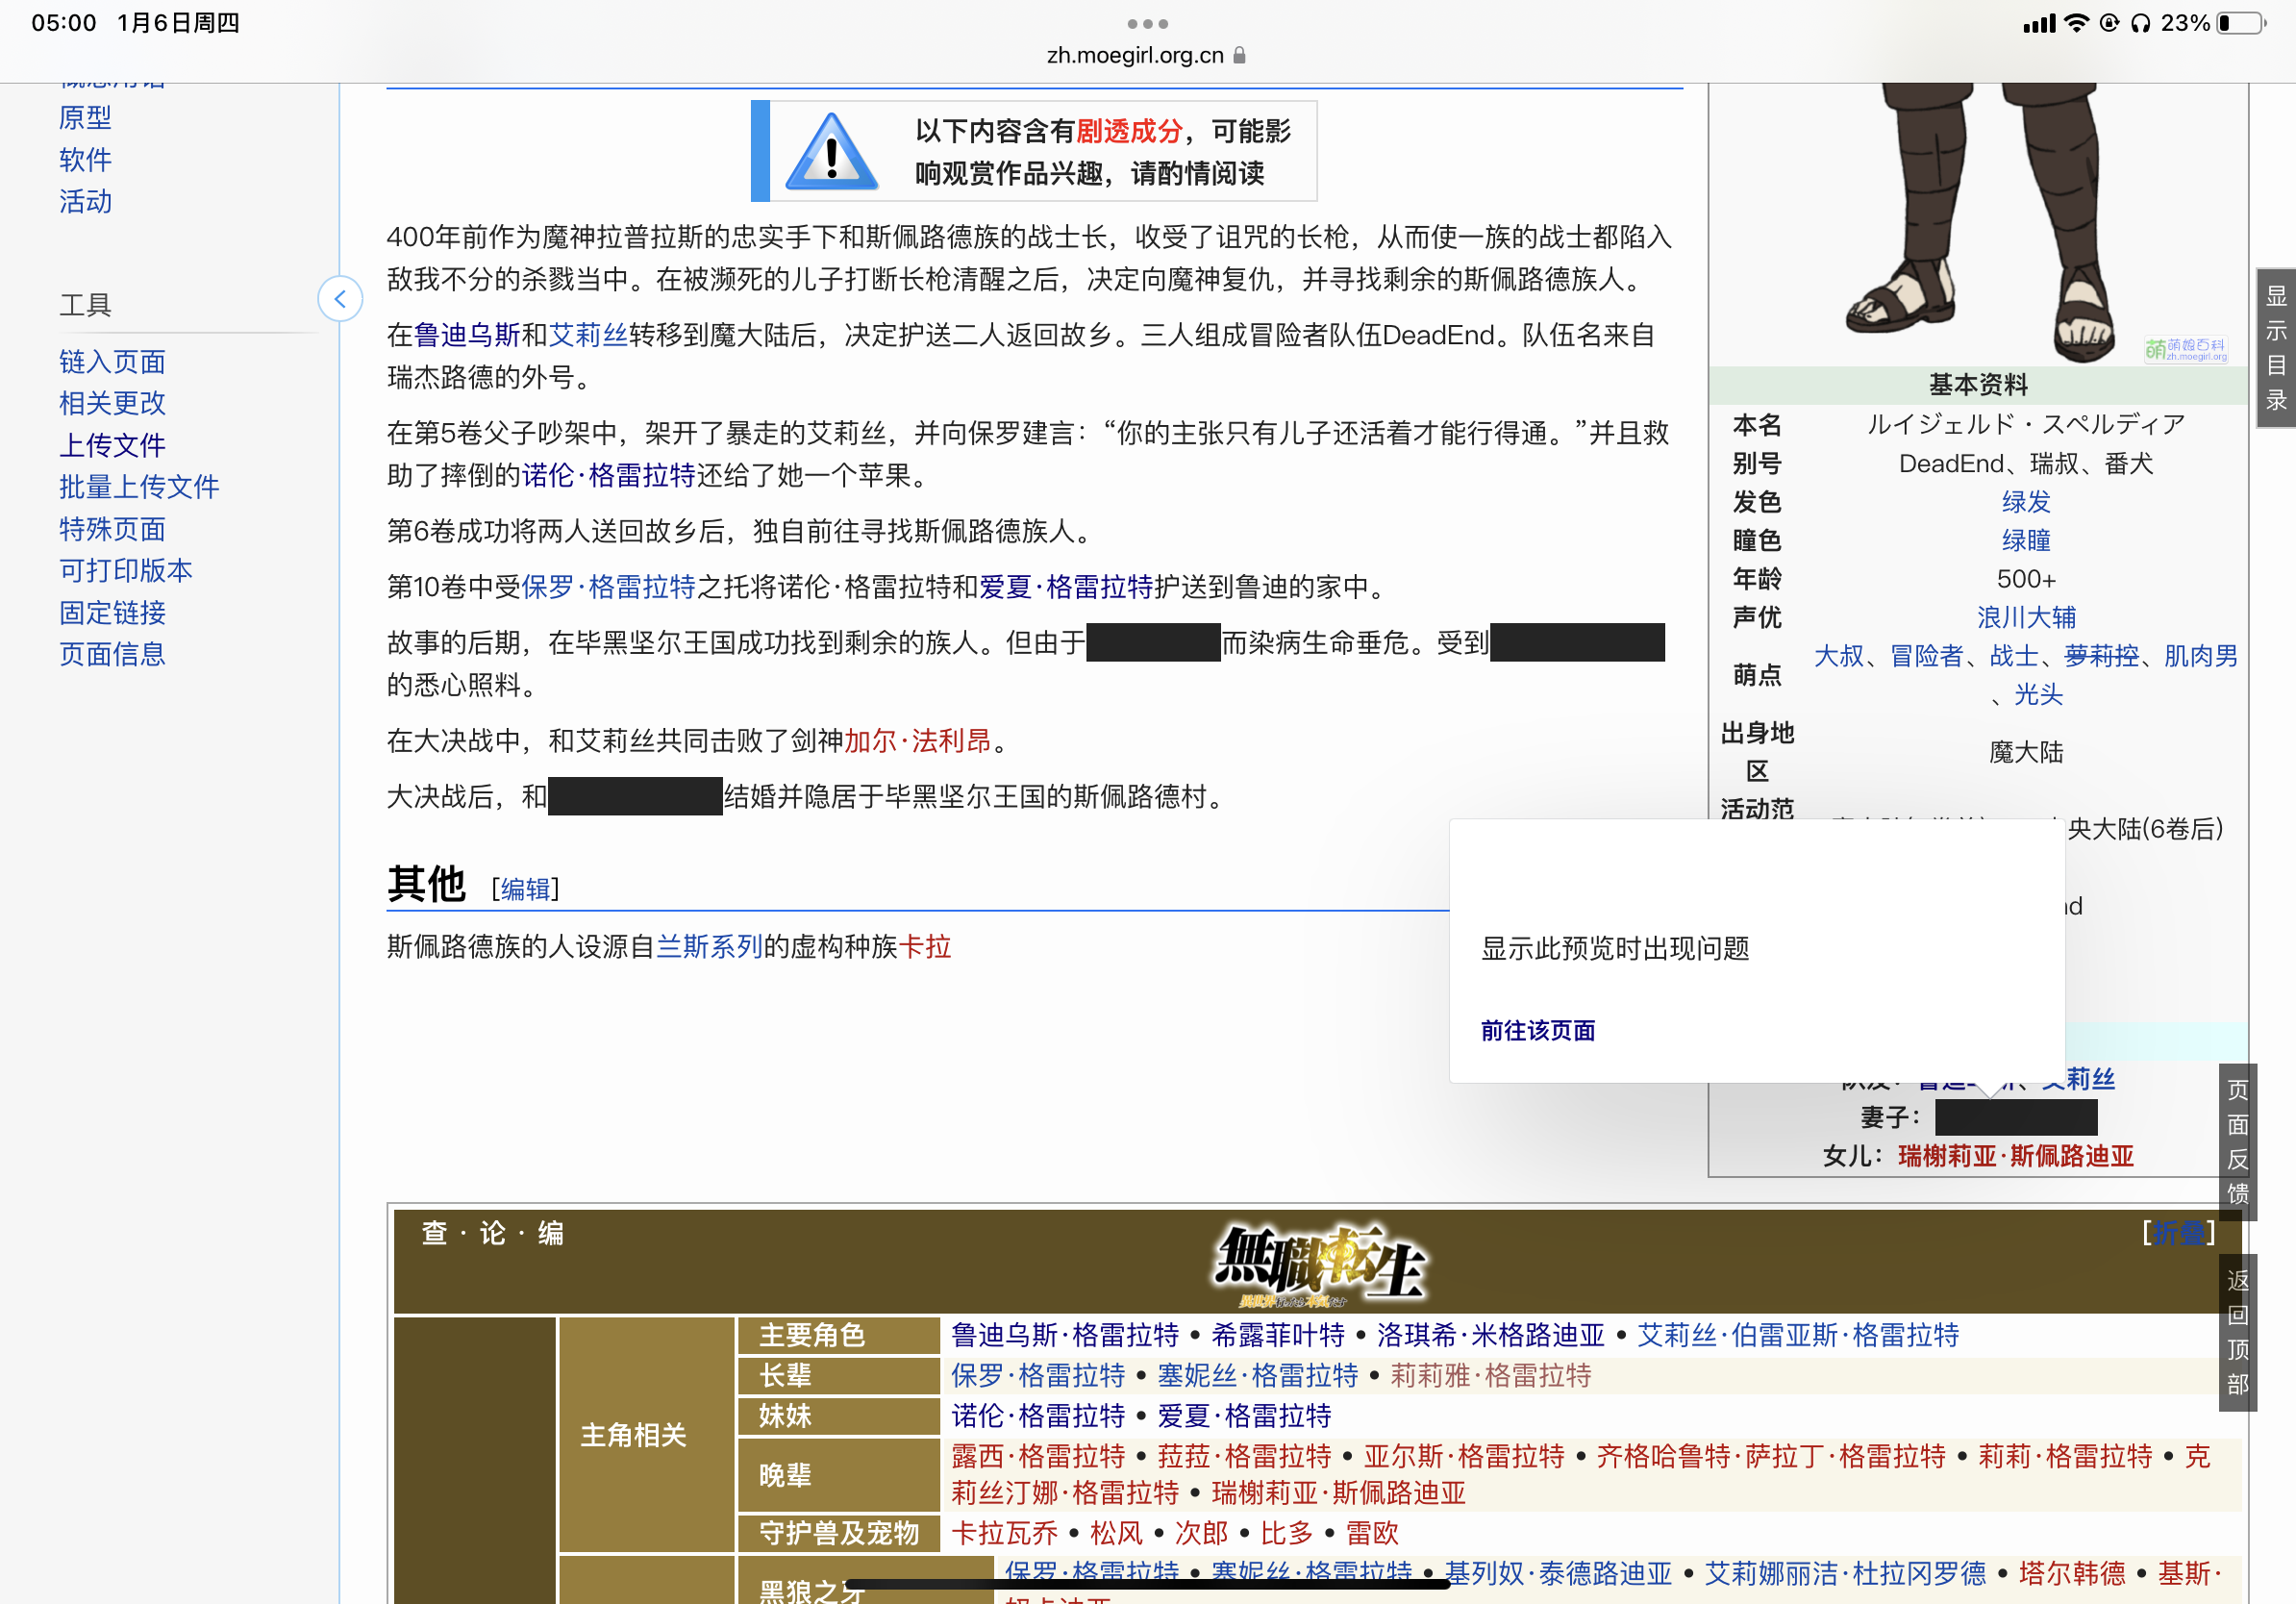Collapse the navbox using 折叠
Viewport: 2296px width, 1604px height.
pyautogui.click(x=2178, y=1233)
